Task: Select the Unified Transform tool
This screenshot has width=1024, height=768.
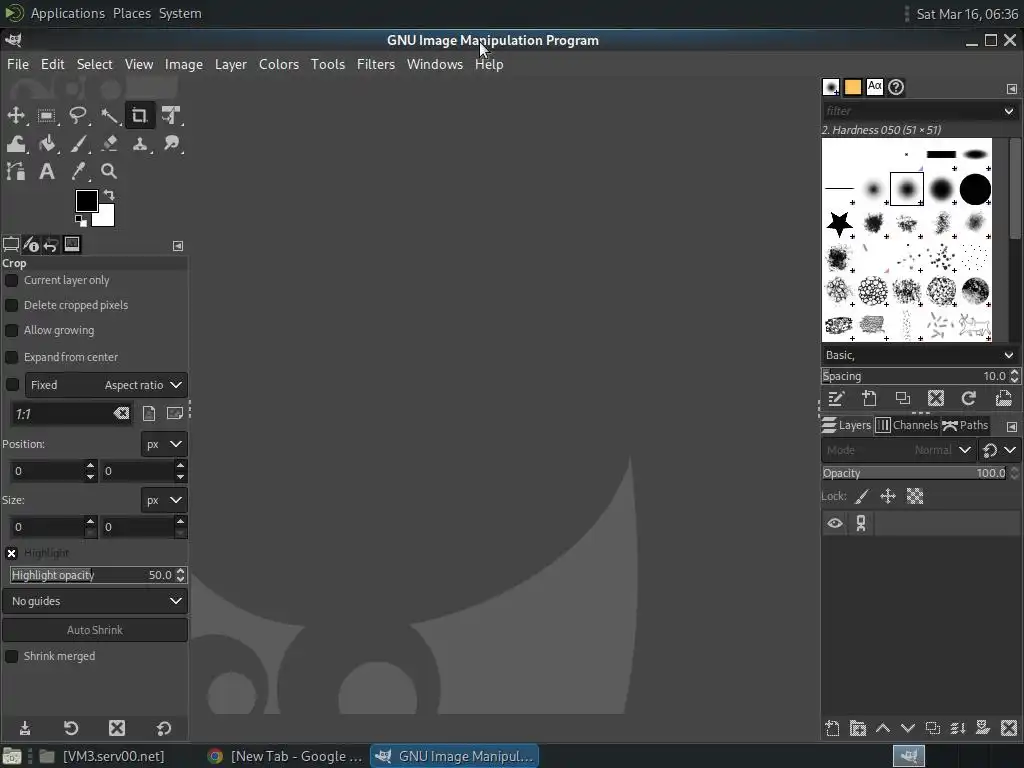Action: point(171,116)
